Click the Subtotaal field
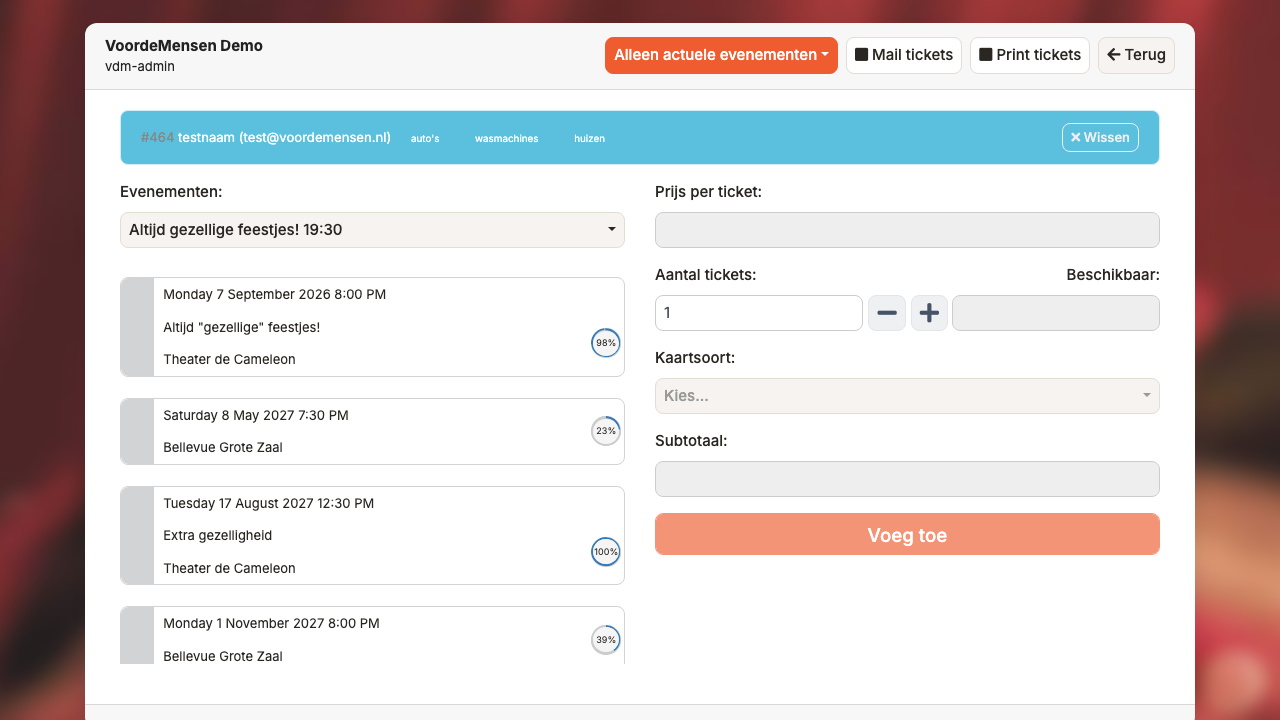 click(x=907, y=479)
